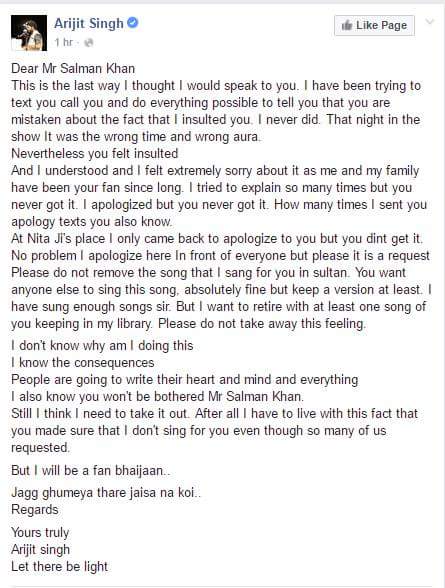The height and width of the screenshot is (588, 445).
Task: Click the 'Arijit singh' signature line at the bottom
Action: (x=40, y=549)
